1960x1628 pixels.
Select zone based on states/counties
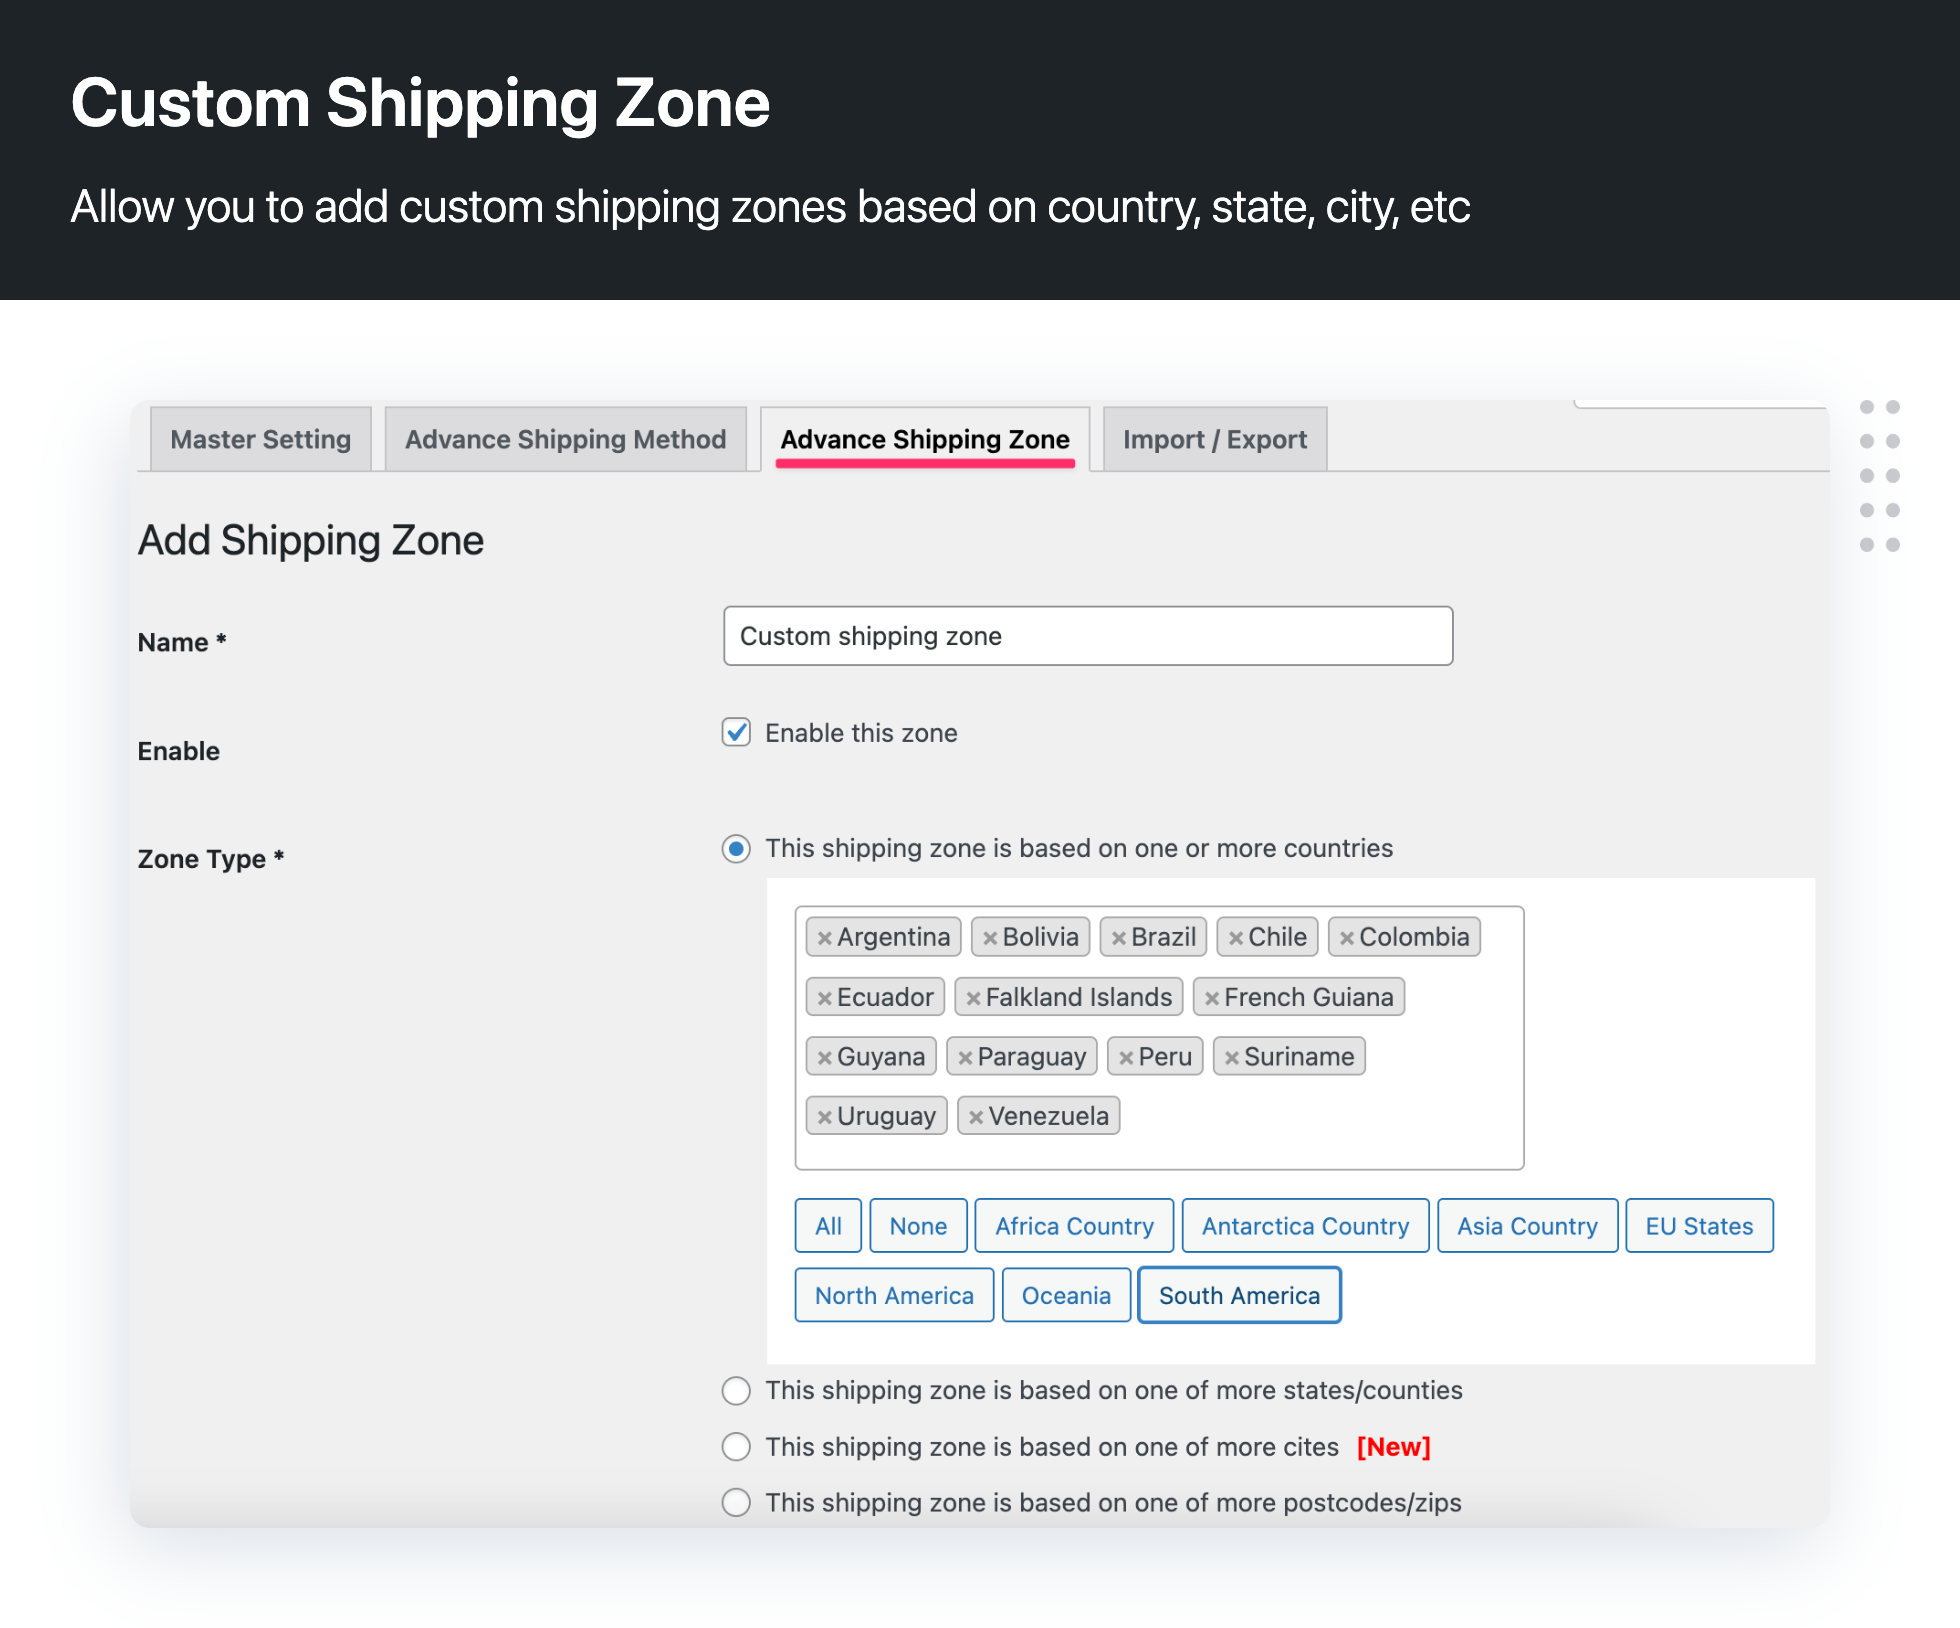pyautogui.click(x=736, y=1391)
